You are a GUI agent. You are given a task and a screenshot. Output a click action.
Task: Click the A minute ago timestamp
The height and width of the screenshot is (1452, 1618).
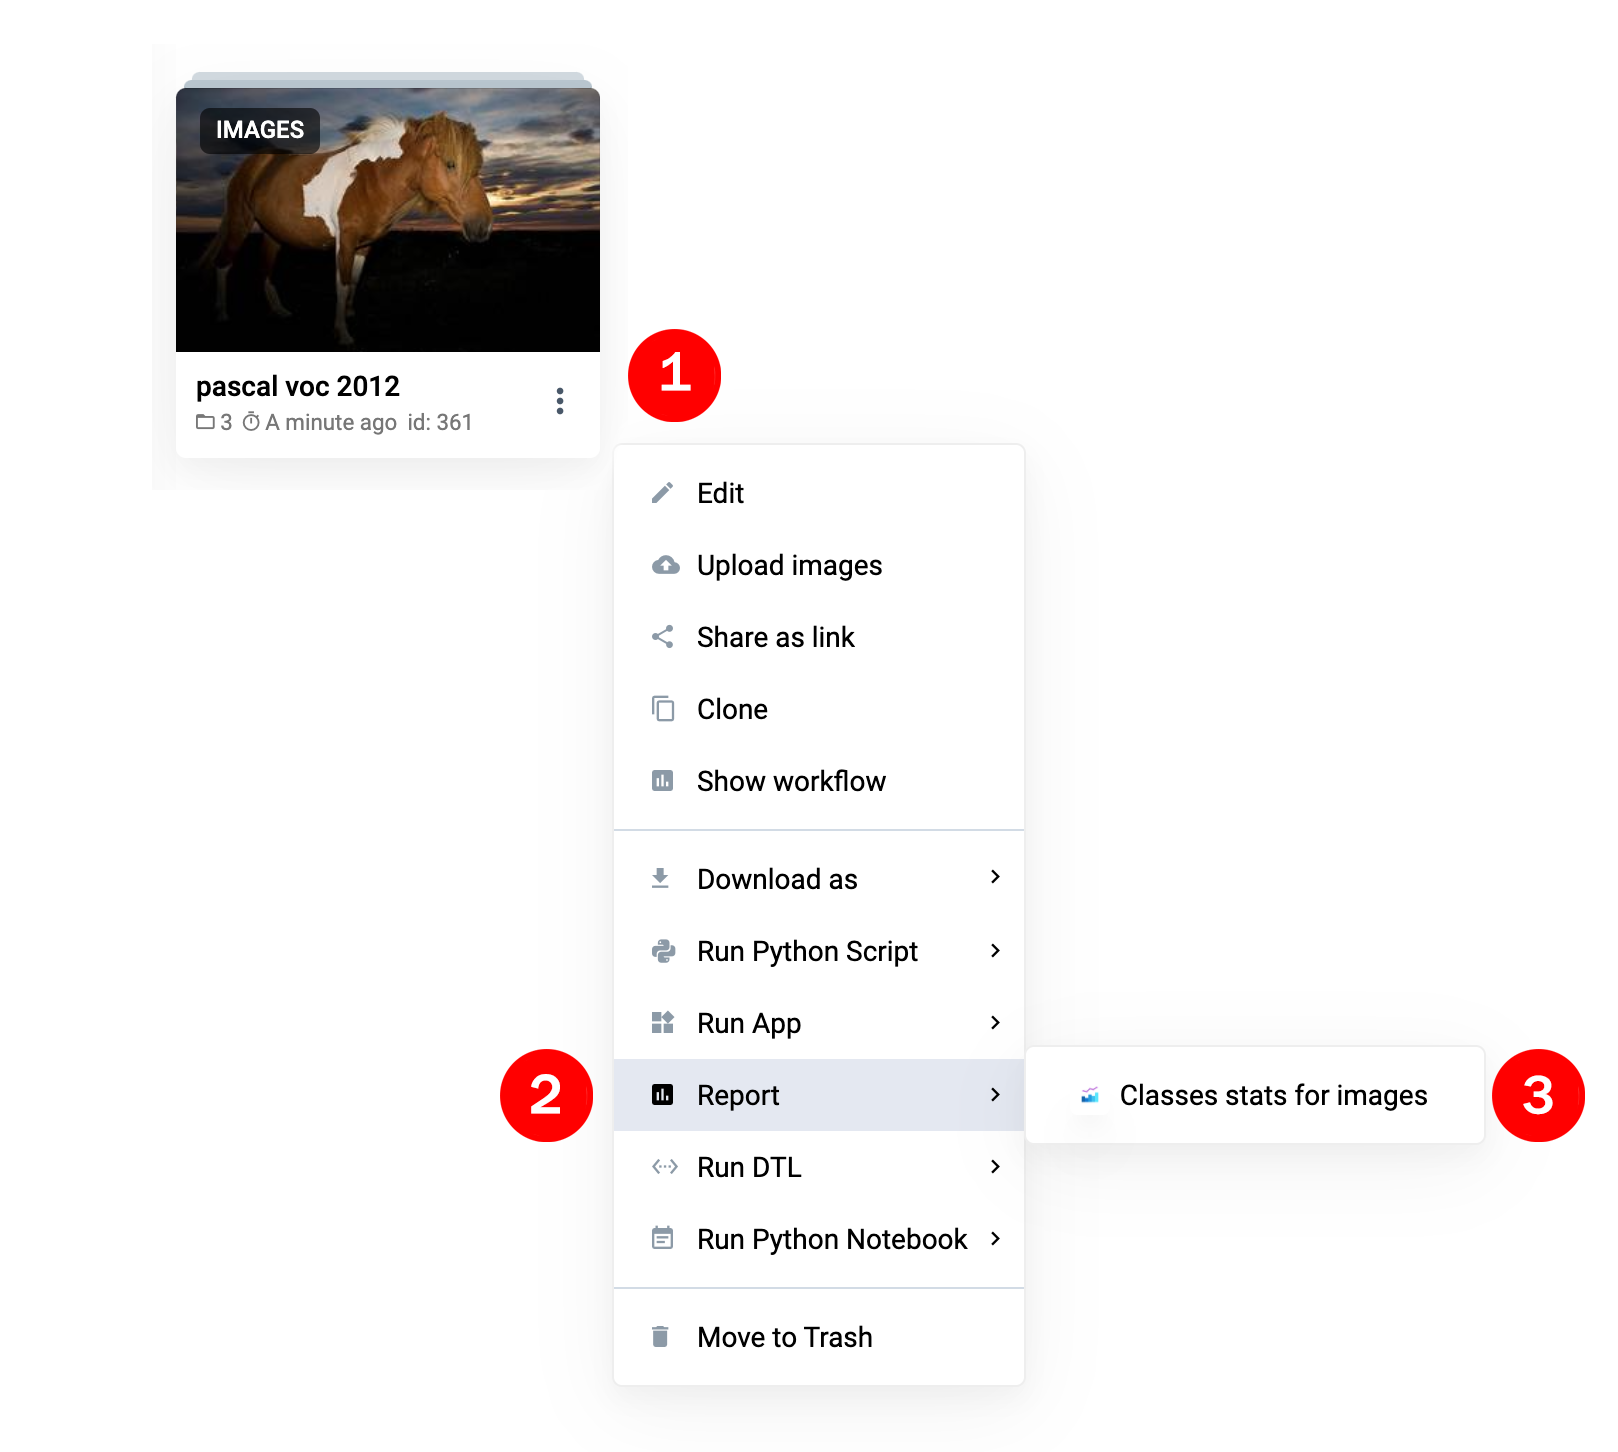(331, 422)
